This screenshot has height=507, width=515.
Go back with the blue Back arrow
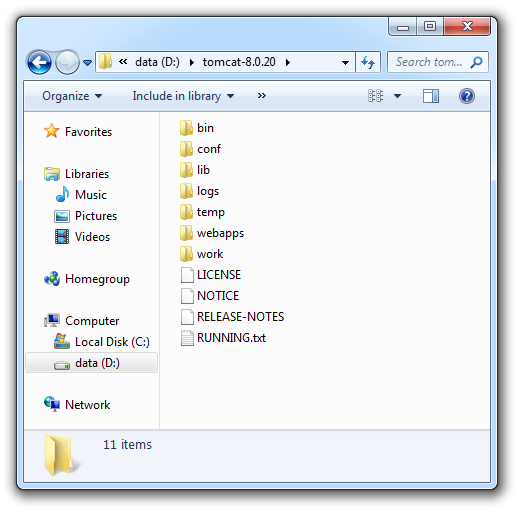click(39, 62)
